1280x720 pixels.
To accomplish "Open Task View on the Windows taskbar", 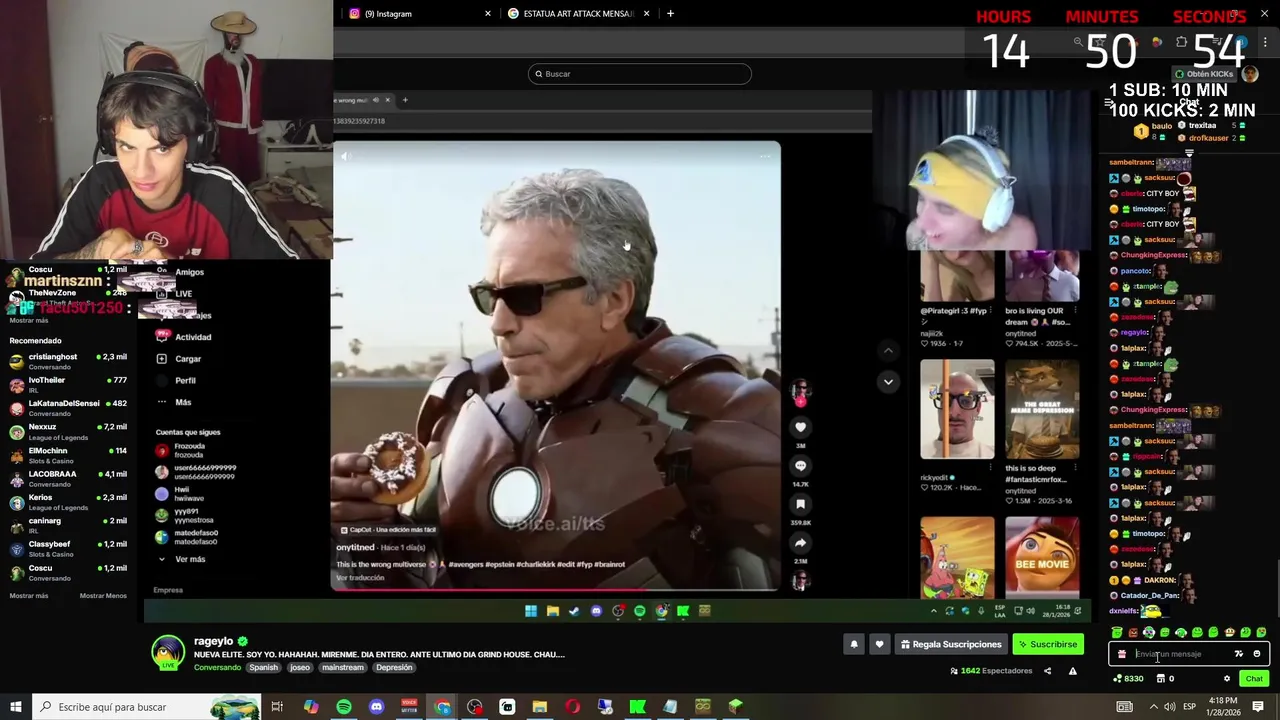I will [x=277, y=707].
